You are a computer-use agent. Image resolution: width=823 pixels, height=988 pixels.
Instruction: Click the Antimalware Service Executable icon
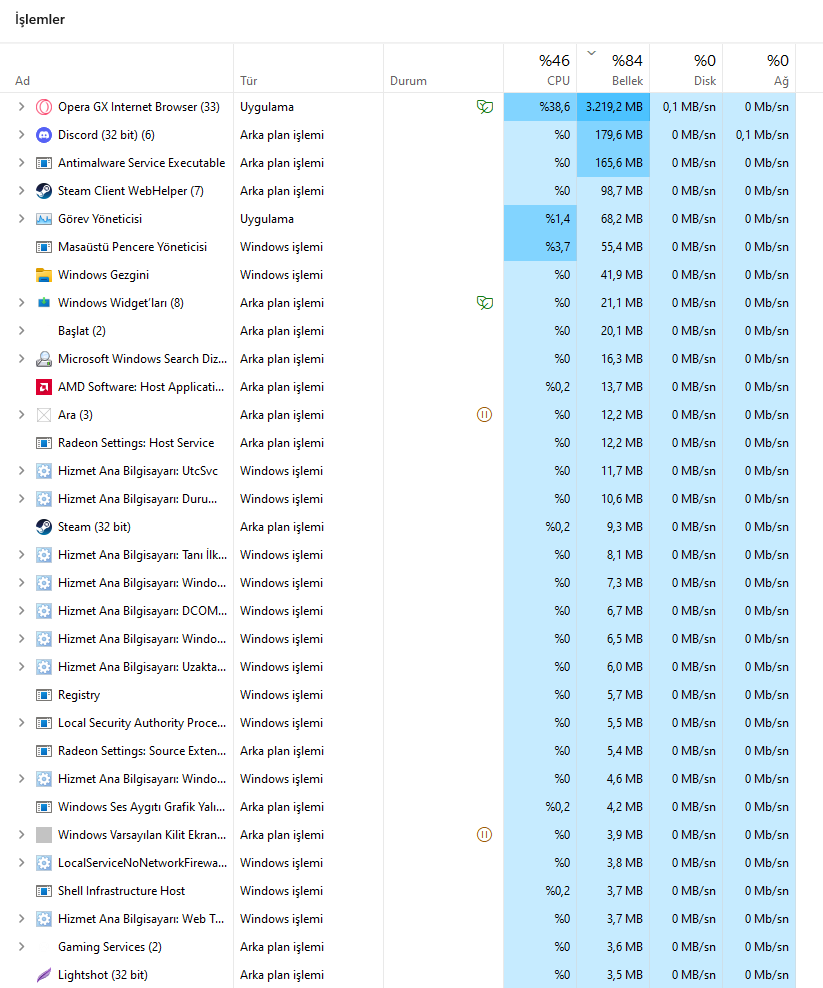point(43,163)
